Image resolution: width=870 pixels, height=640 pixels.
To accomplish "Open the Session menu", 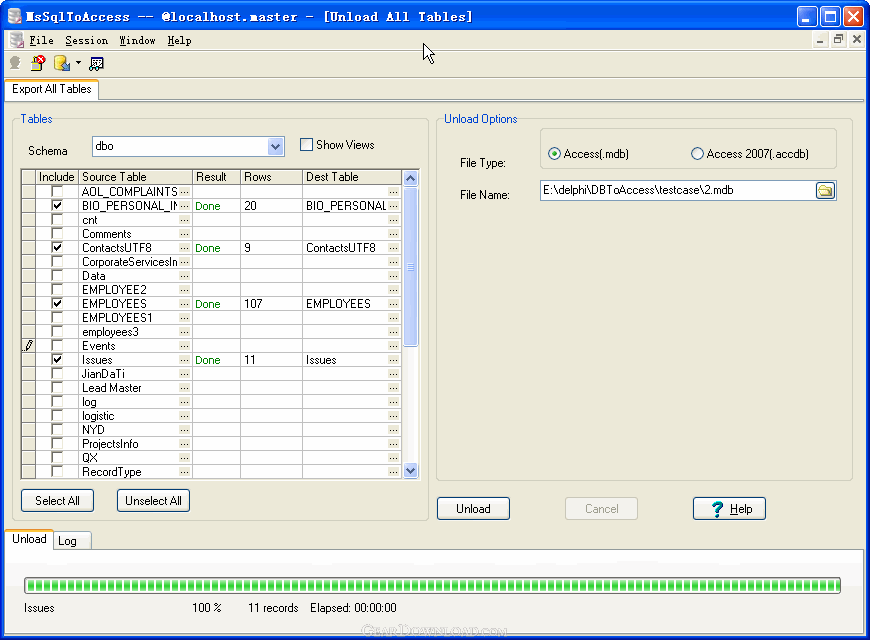I will click(87, 41).
